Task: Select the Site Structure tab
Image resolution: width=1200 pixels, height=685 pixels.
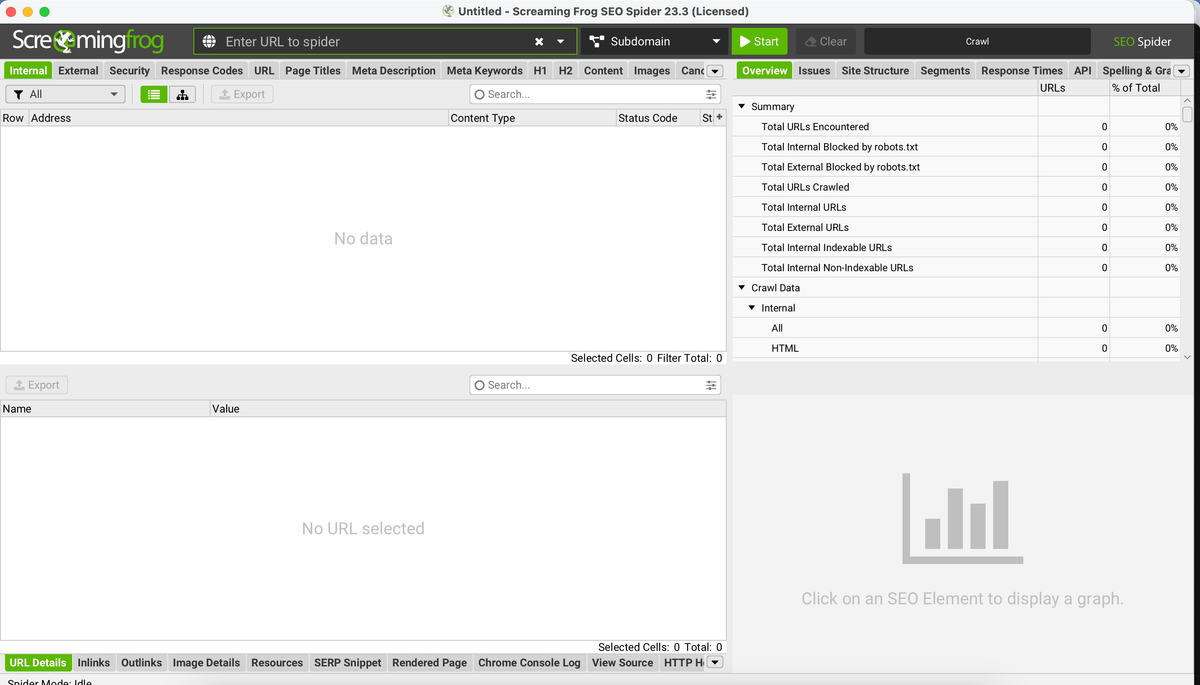Action: 875,70
